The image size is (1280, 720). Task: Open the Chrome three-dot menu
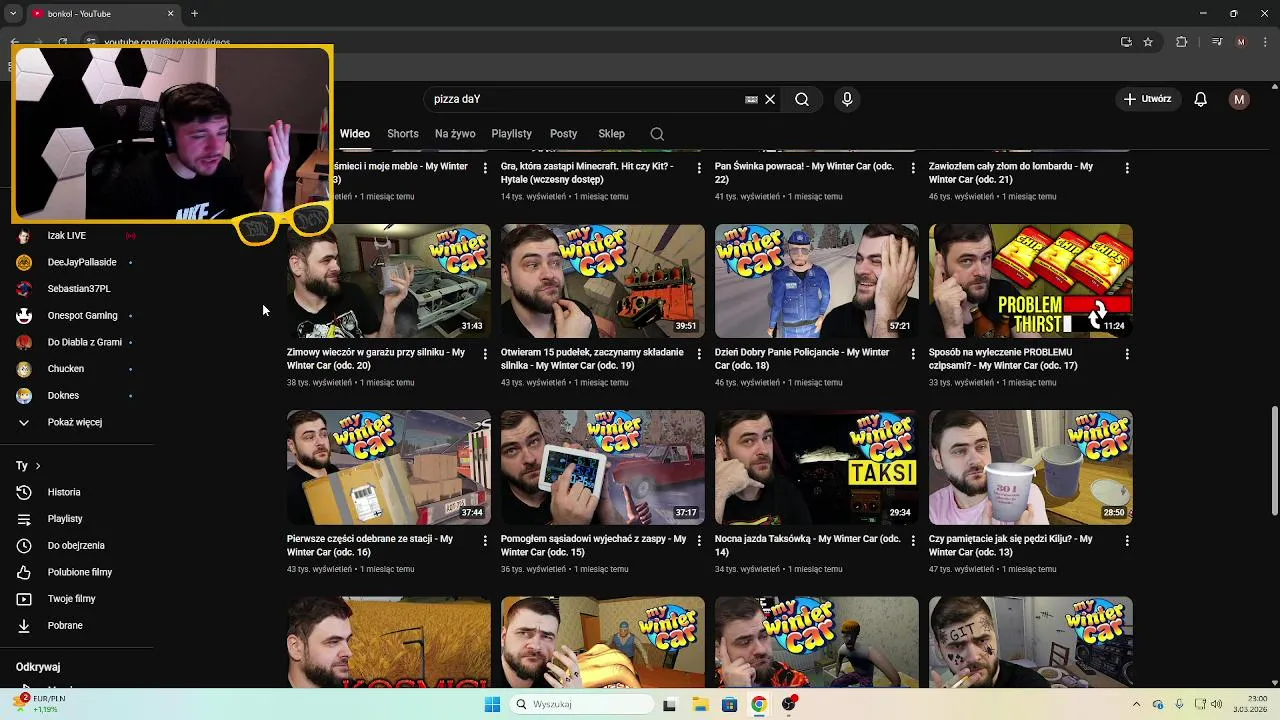1263,42
